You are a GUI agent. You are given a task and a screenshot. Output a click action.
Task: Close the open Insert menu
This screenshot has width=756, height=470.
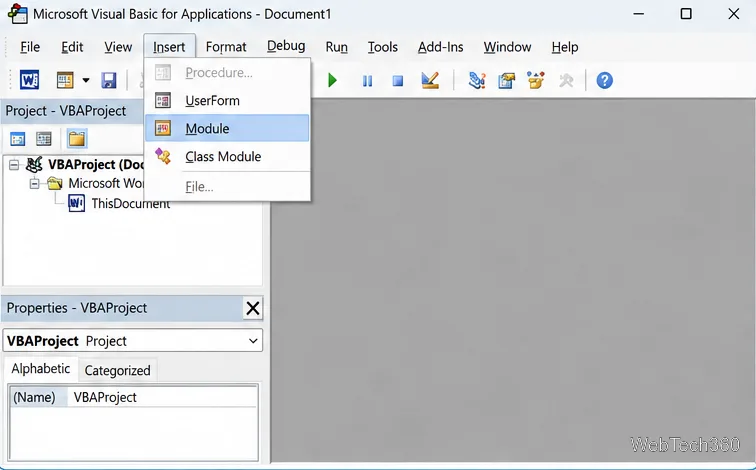pyautogui.click(x=169, y=47)
